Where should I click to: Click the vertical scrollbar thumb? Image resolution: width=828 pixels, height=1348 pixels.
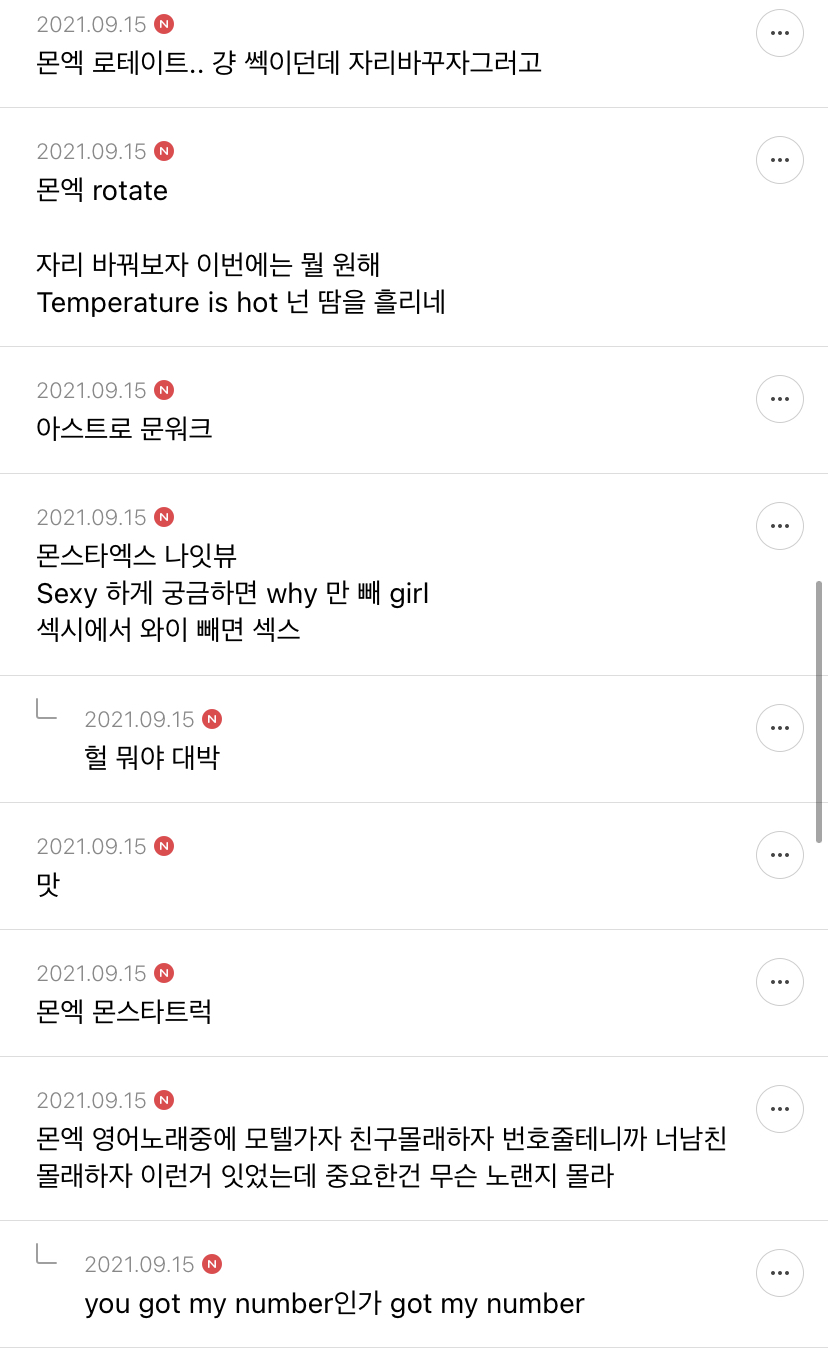pos(821,710)
